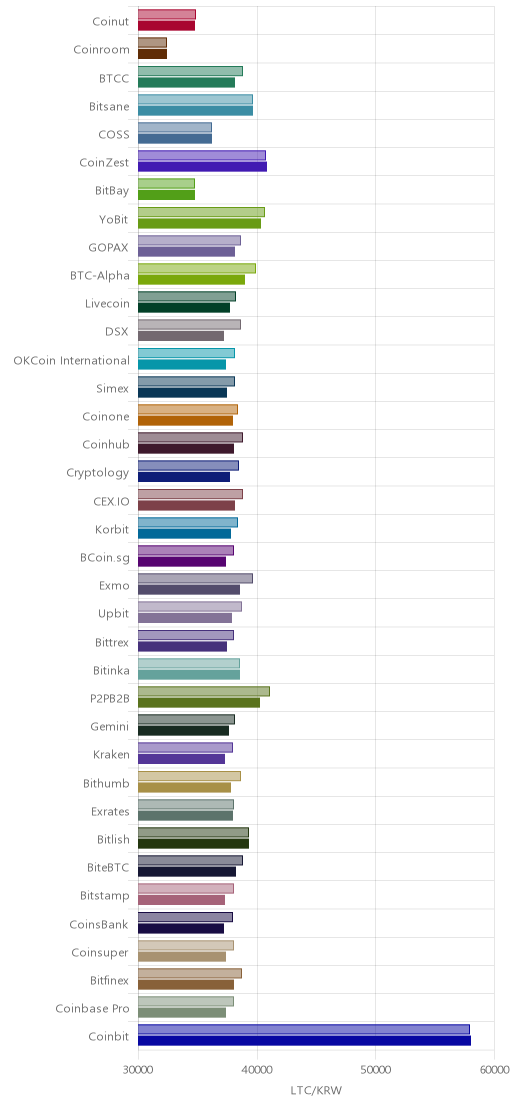512x1108 pixels.
Task: Click the Coinbase Pro axis label
Action: click(x=93, y=1008)
